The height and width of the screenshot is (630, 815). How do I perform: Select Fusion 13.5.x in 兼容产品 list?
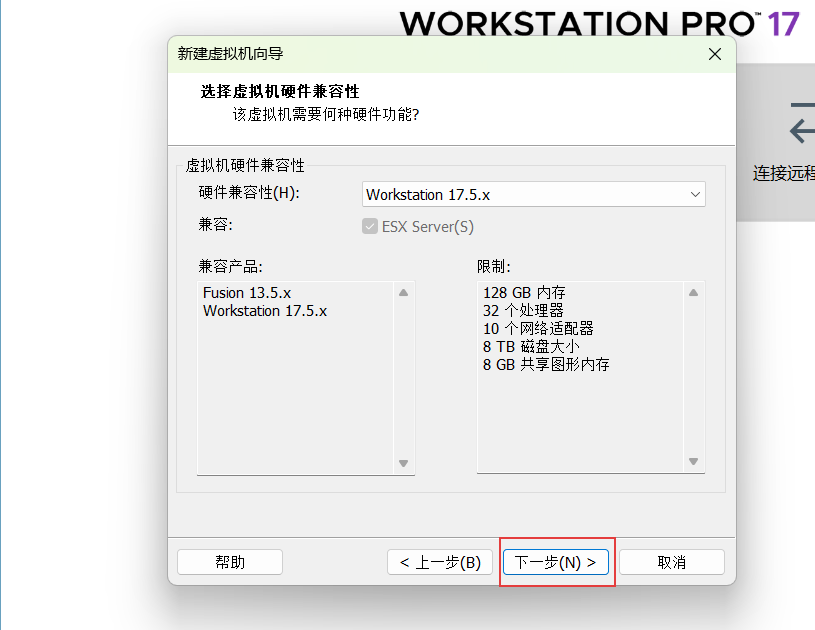coord(247,293)
